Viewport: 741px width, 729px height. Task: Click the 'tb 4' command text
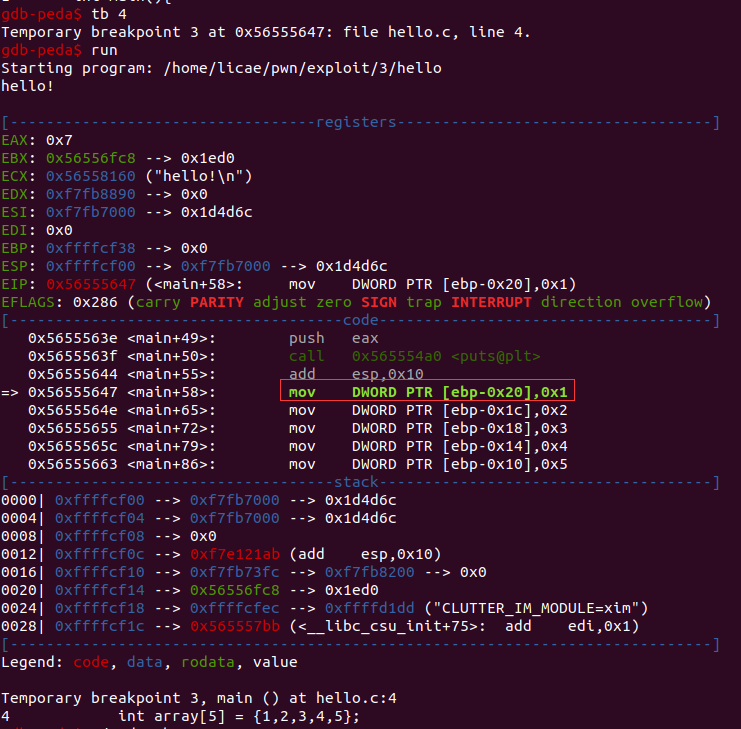coord(109,14)
